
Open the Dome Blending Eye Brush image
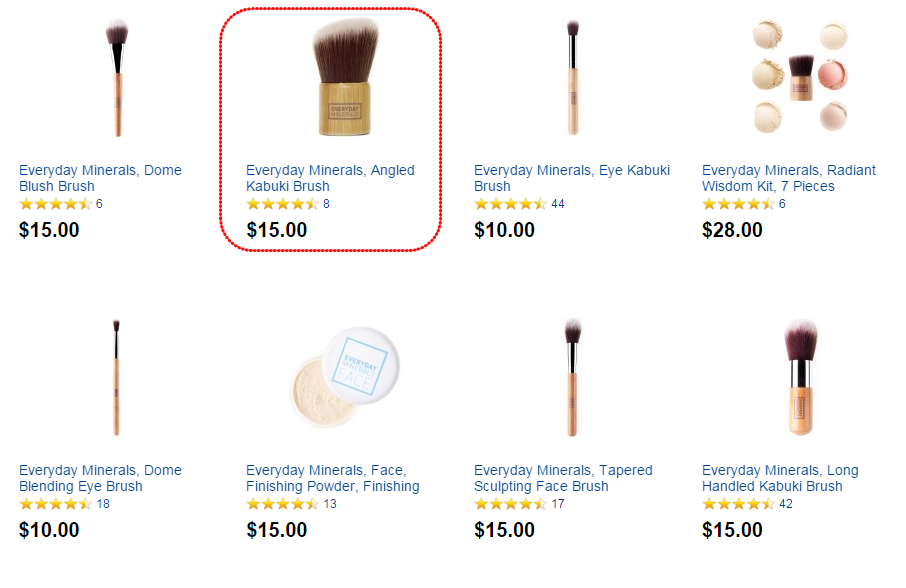(x=116, y=377)
